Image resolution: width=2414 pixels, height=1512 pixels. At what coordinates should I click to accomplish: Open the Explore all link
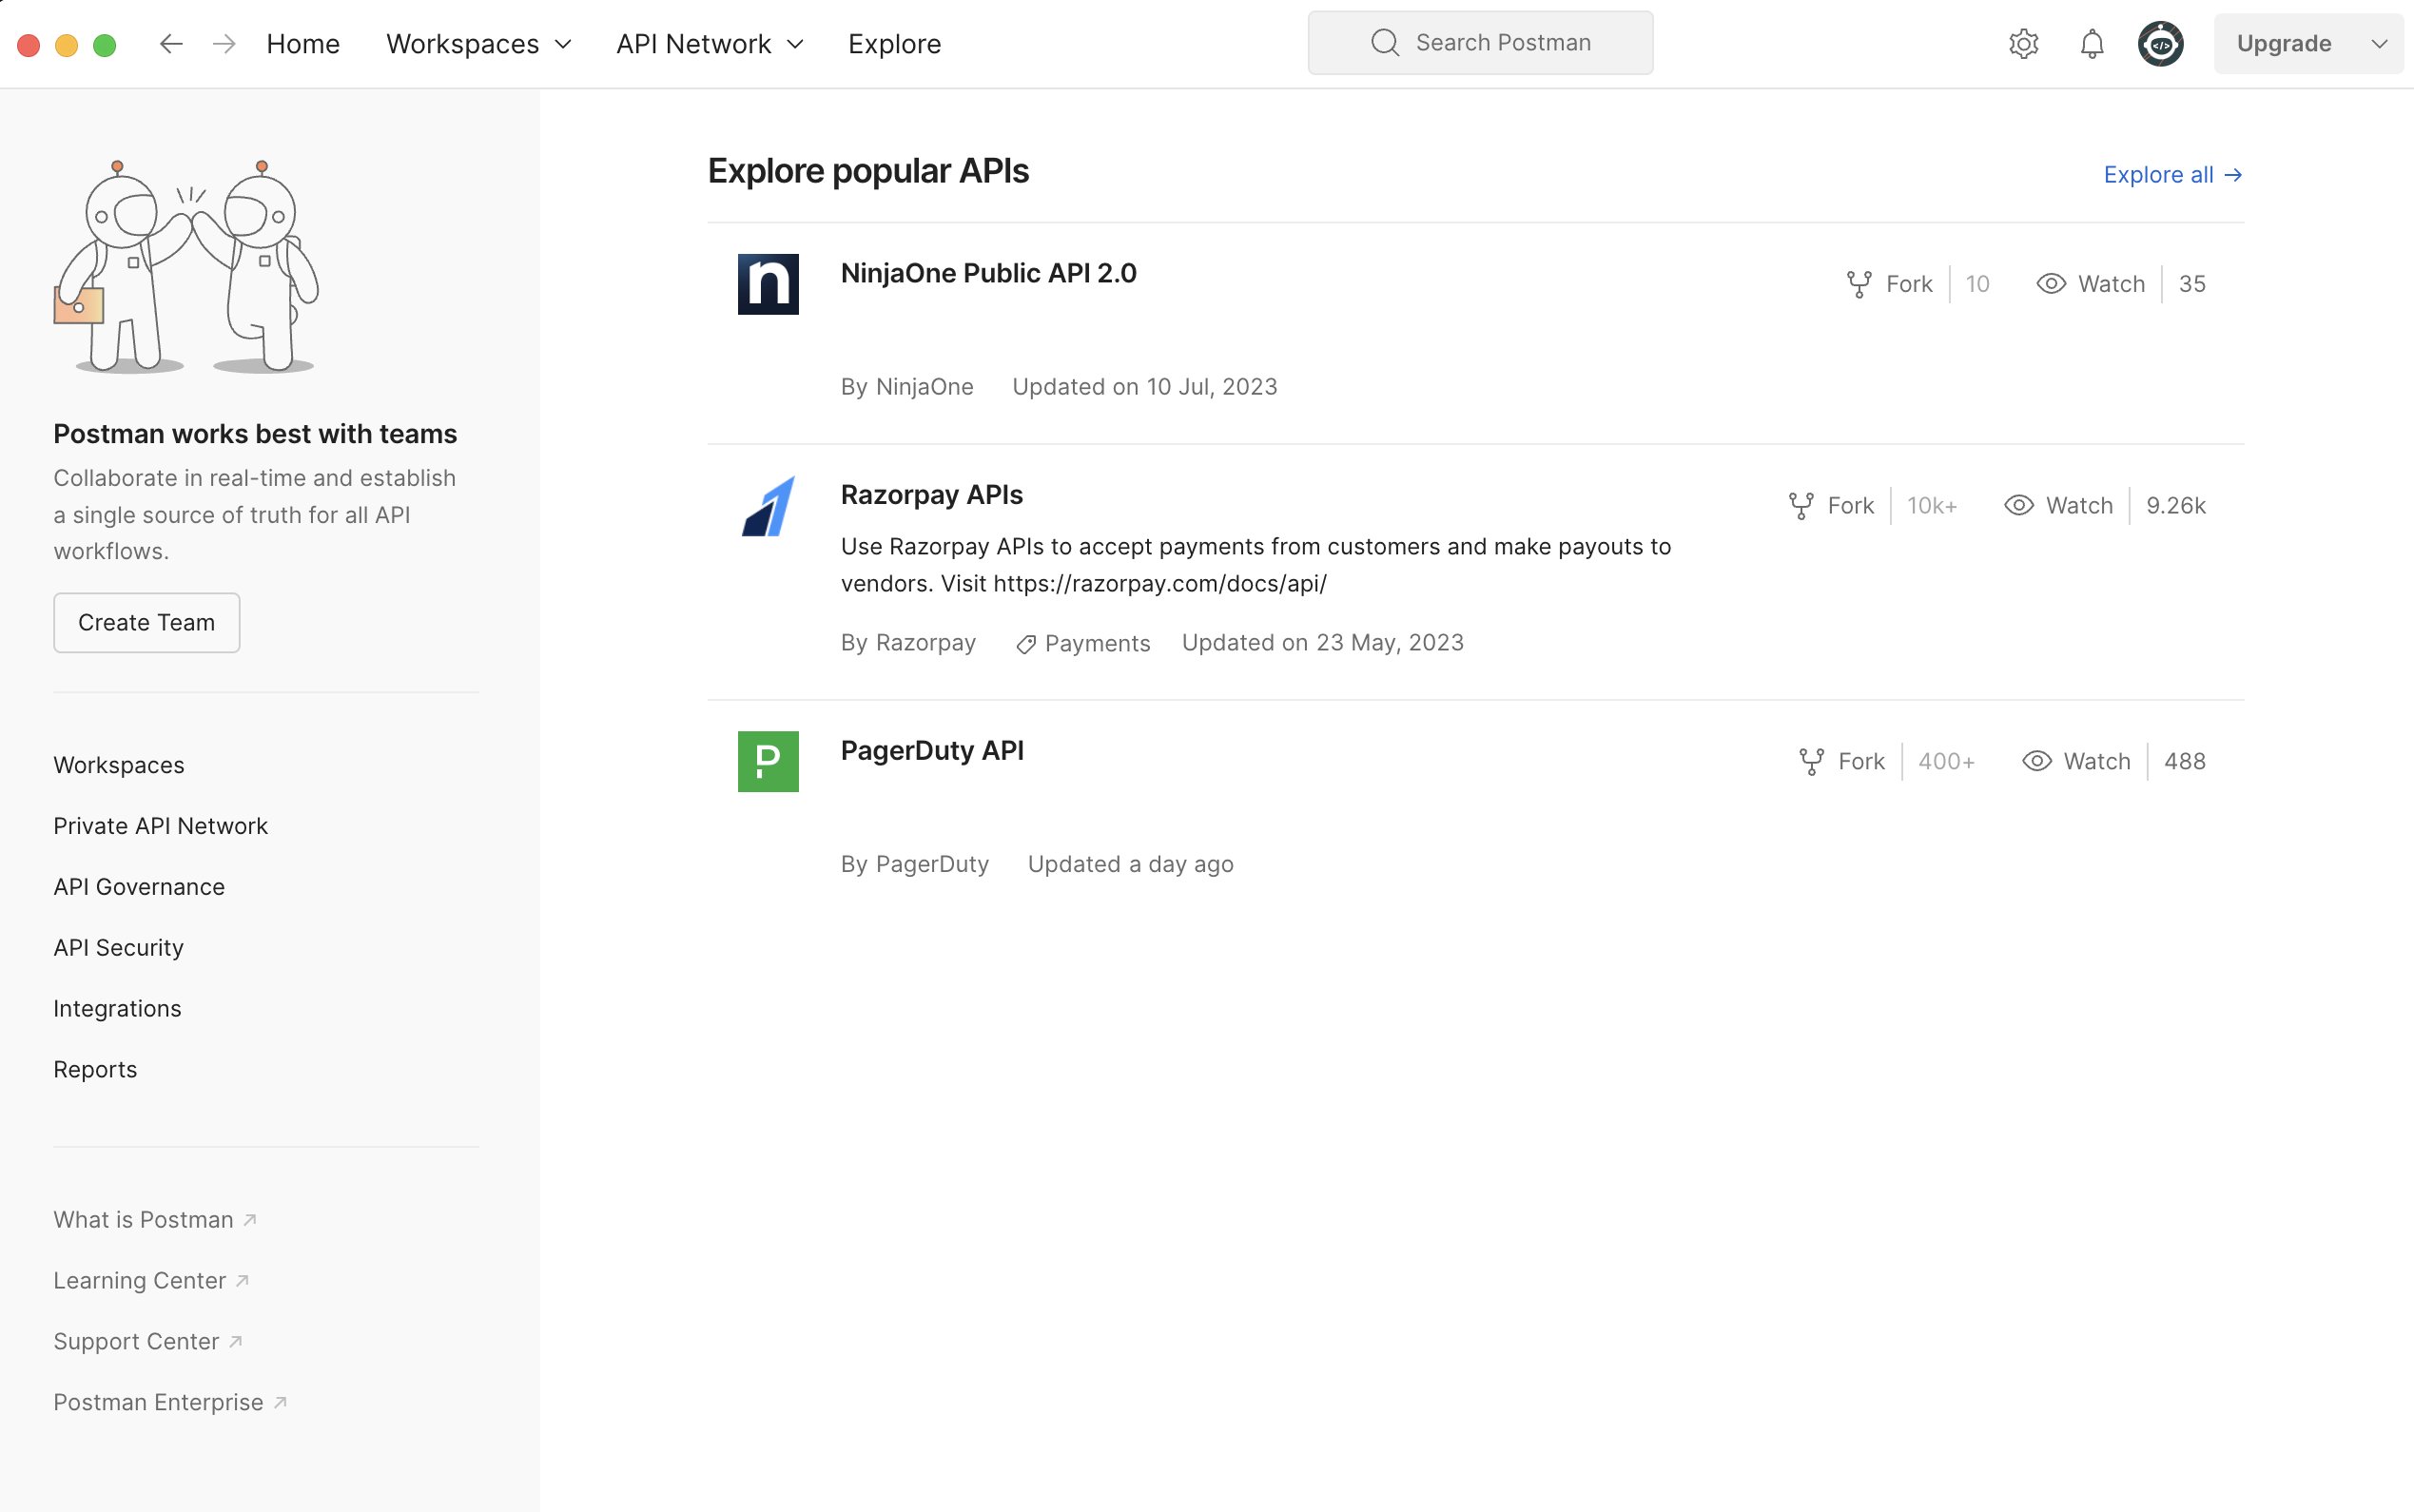(2172, 175)
